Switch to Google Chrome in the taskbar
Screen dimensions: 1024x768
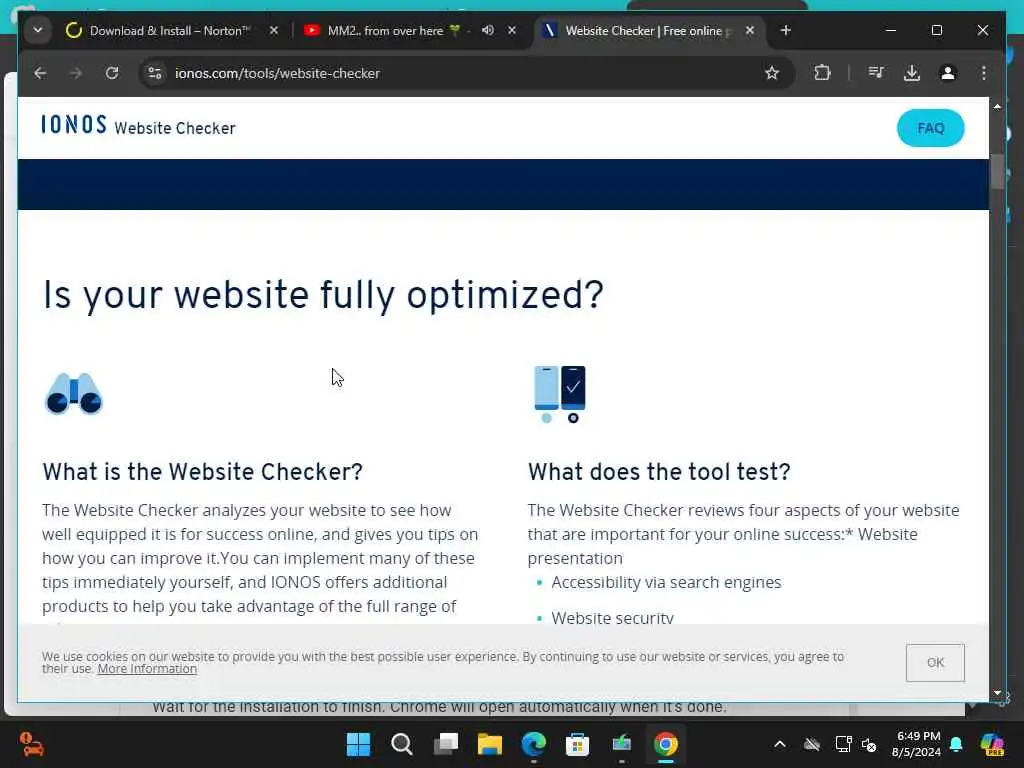coord(665,744)
